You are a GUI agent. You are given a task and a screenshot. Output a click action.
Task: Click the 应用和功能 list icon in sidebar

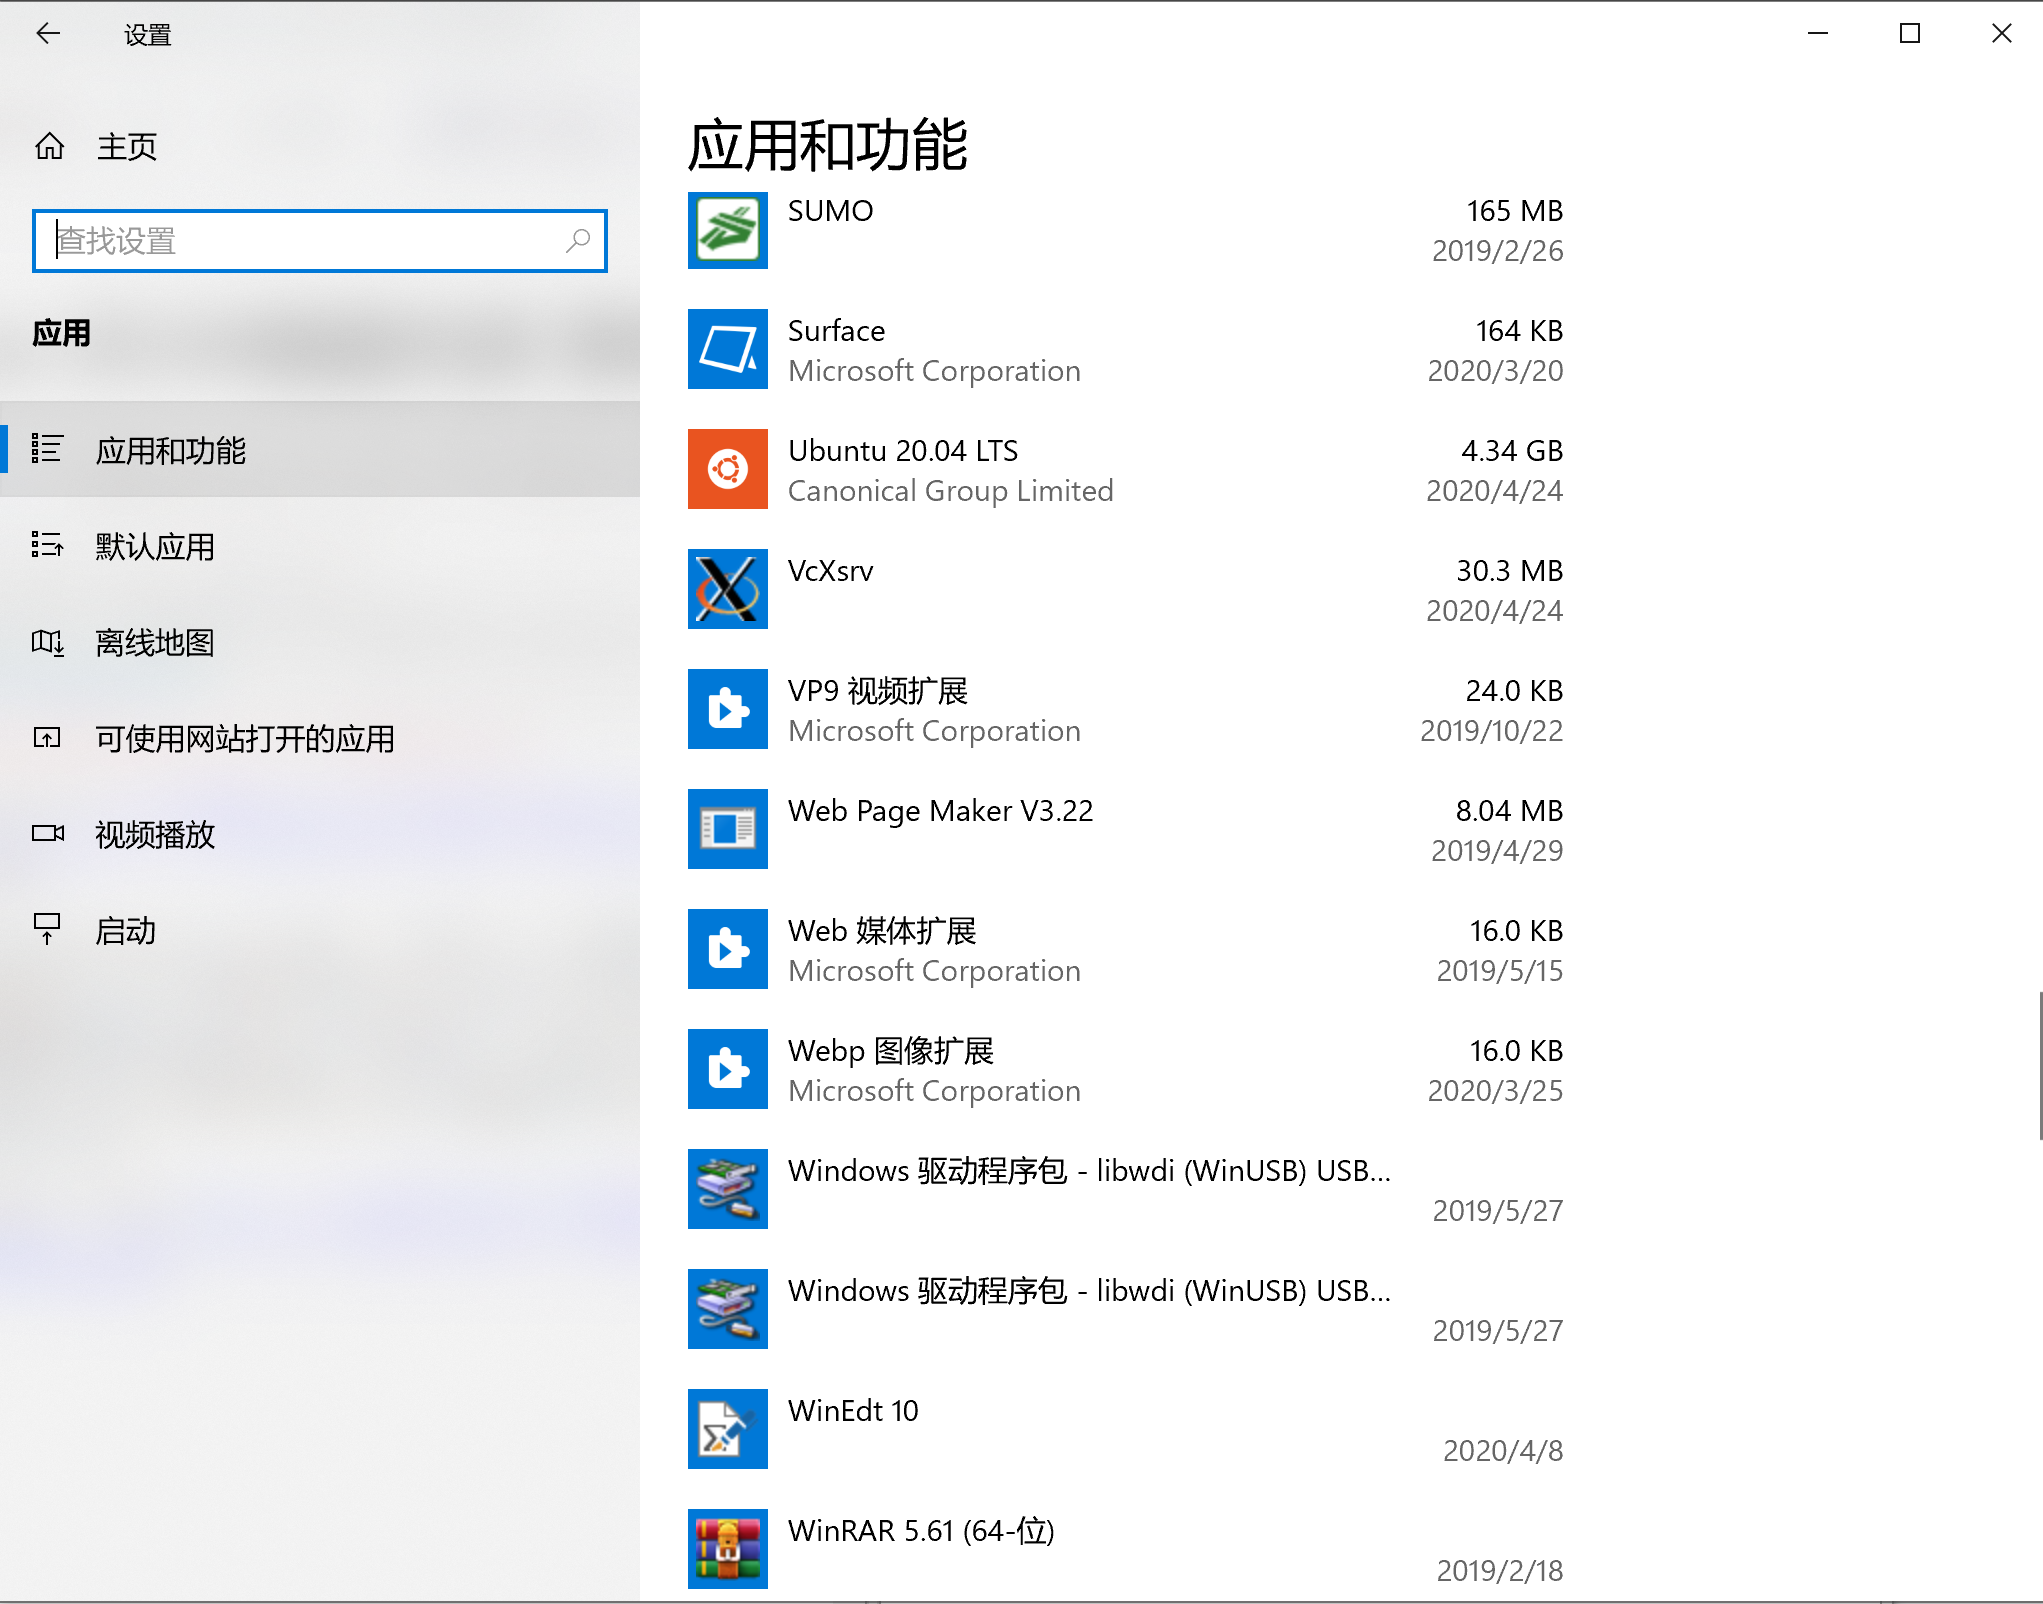pos(47,448)
